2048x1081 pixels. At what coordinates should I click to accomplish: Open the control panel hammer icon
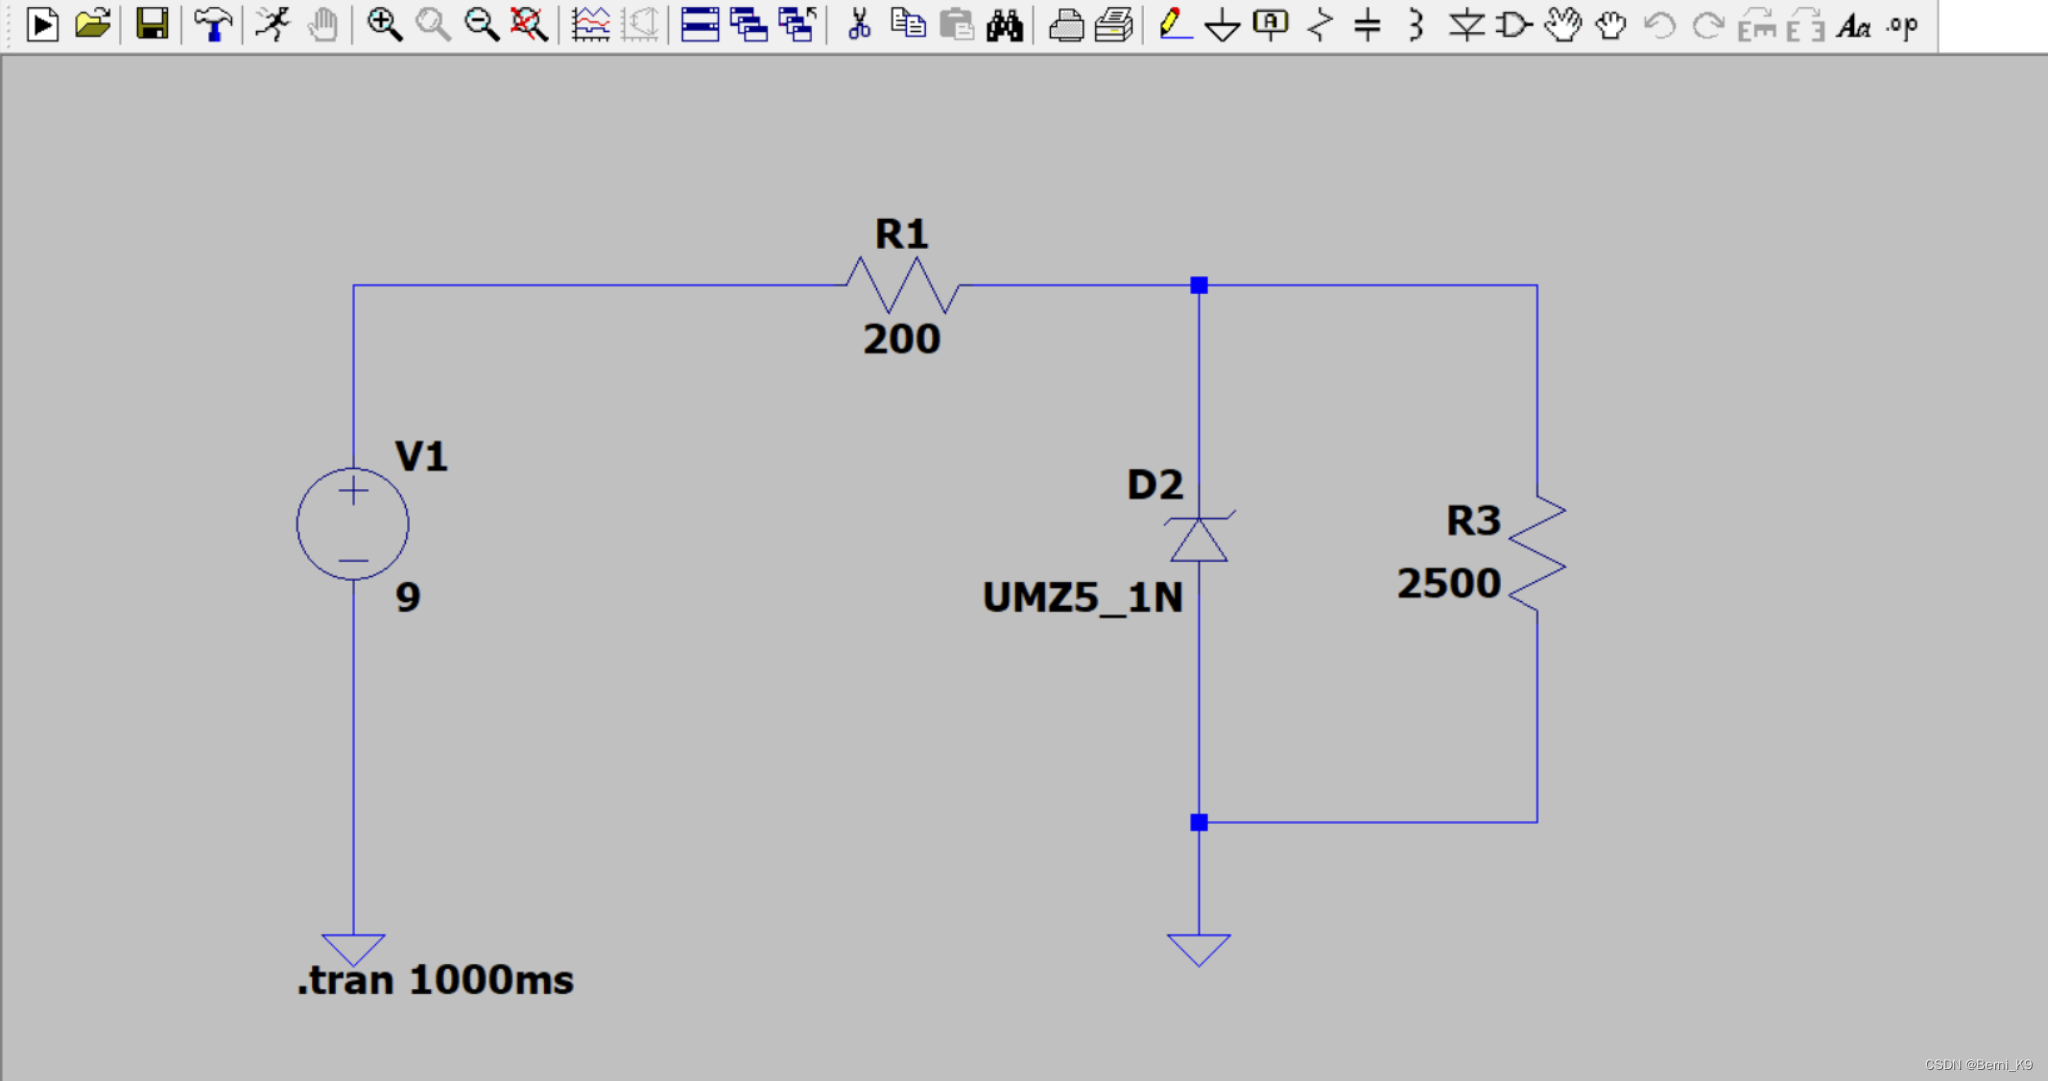click(x=212, y=24)
